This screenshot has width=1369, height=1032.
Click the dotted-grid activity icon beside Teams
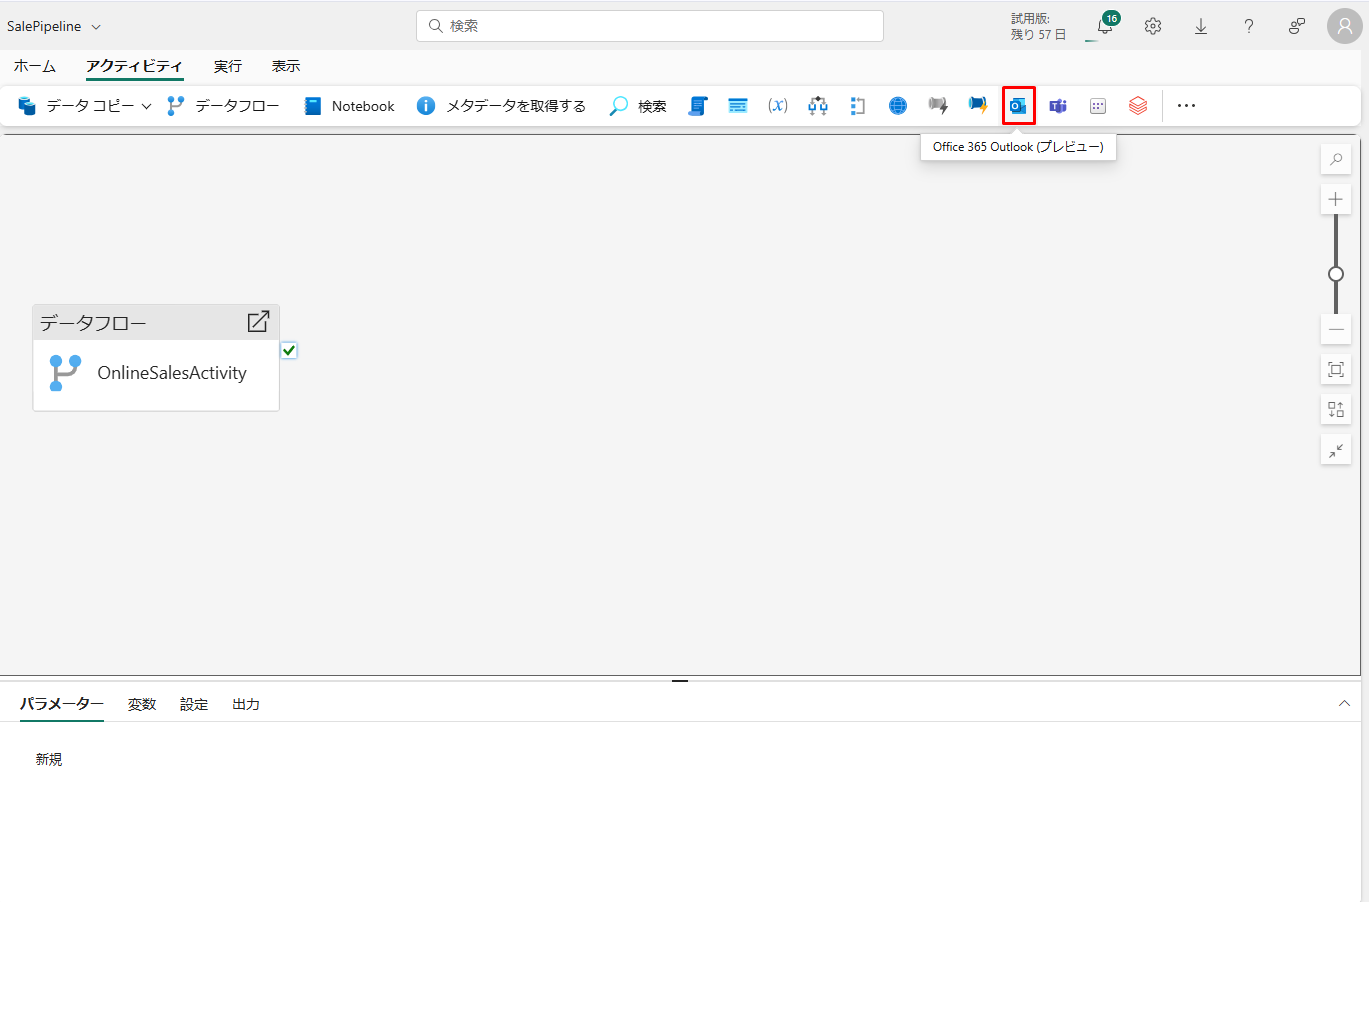point(1098,106)
